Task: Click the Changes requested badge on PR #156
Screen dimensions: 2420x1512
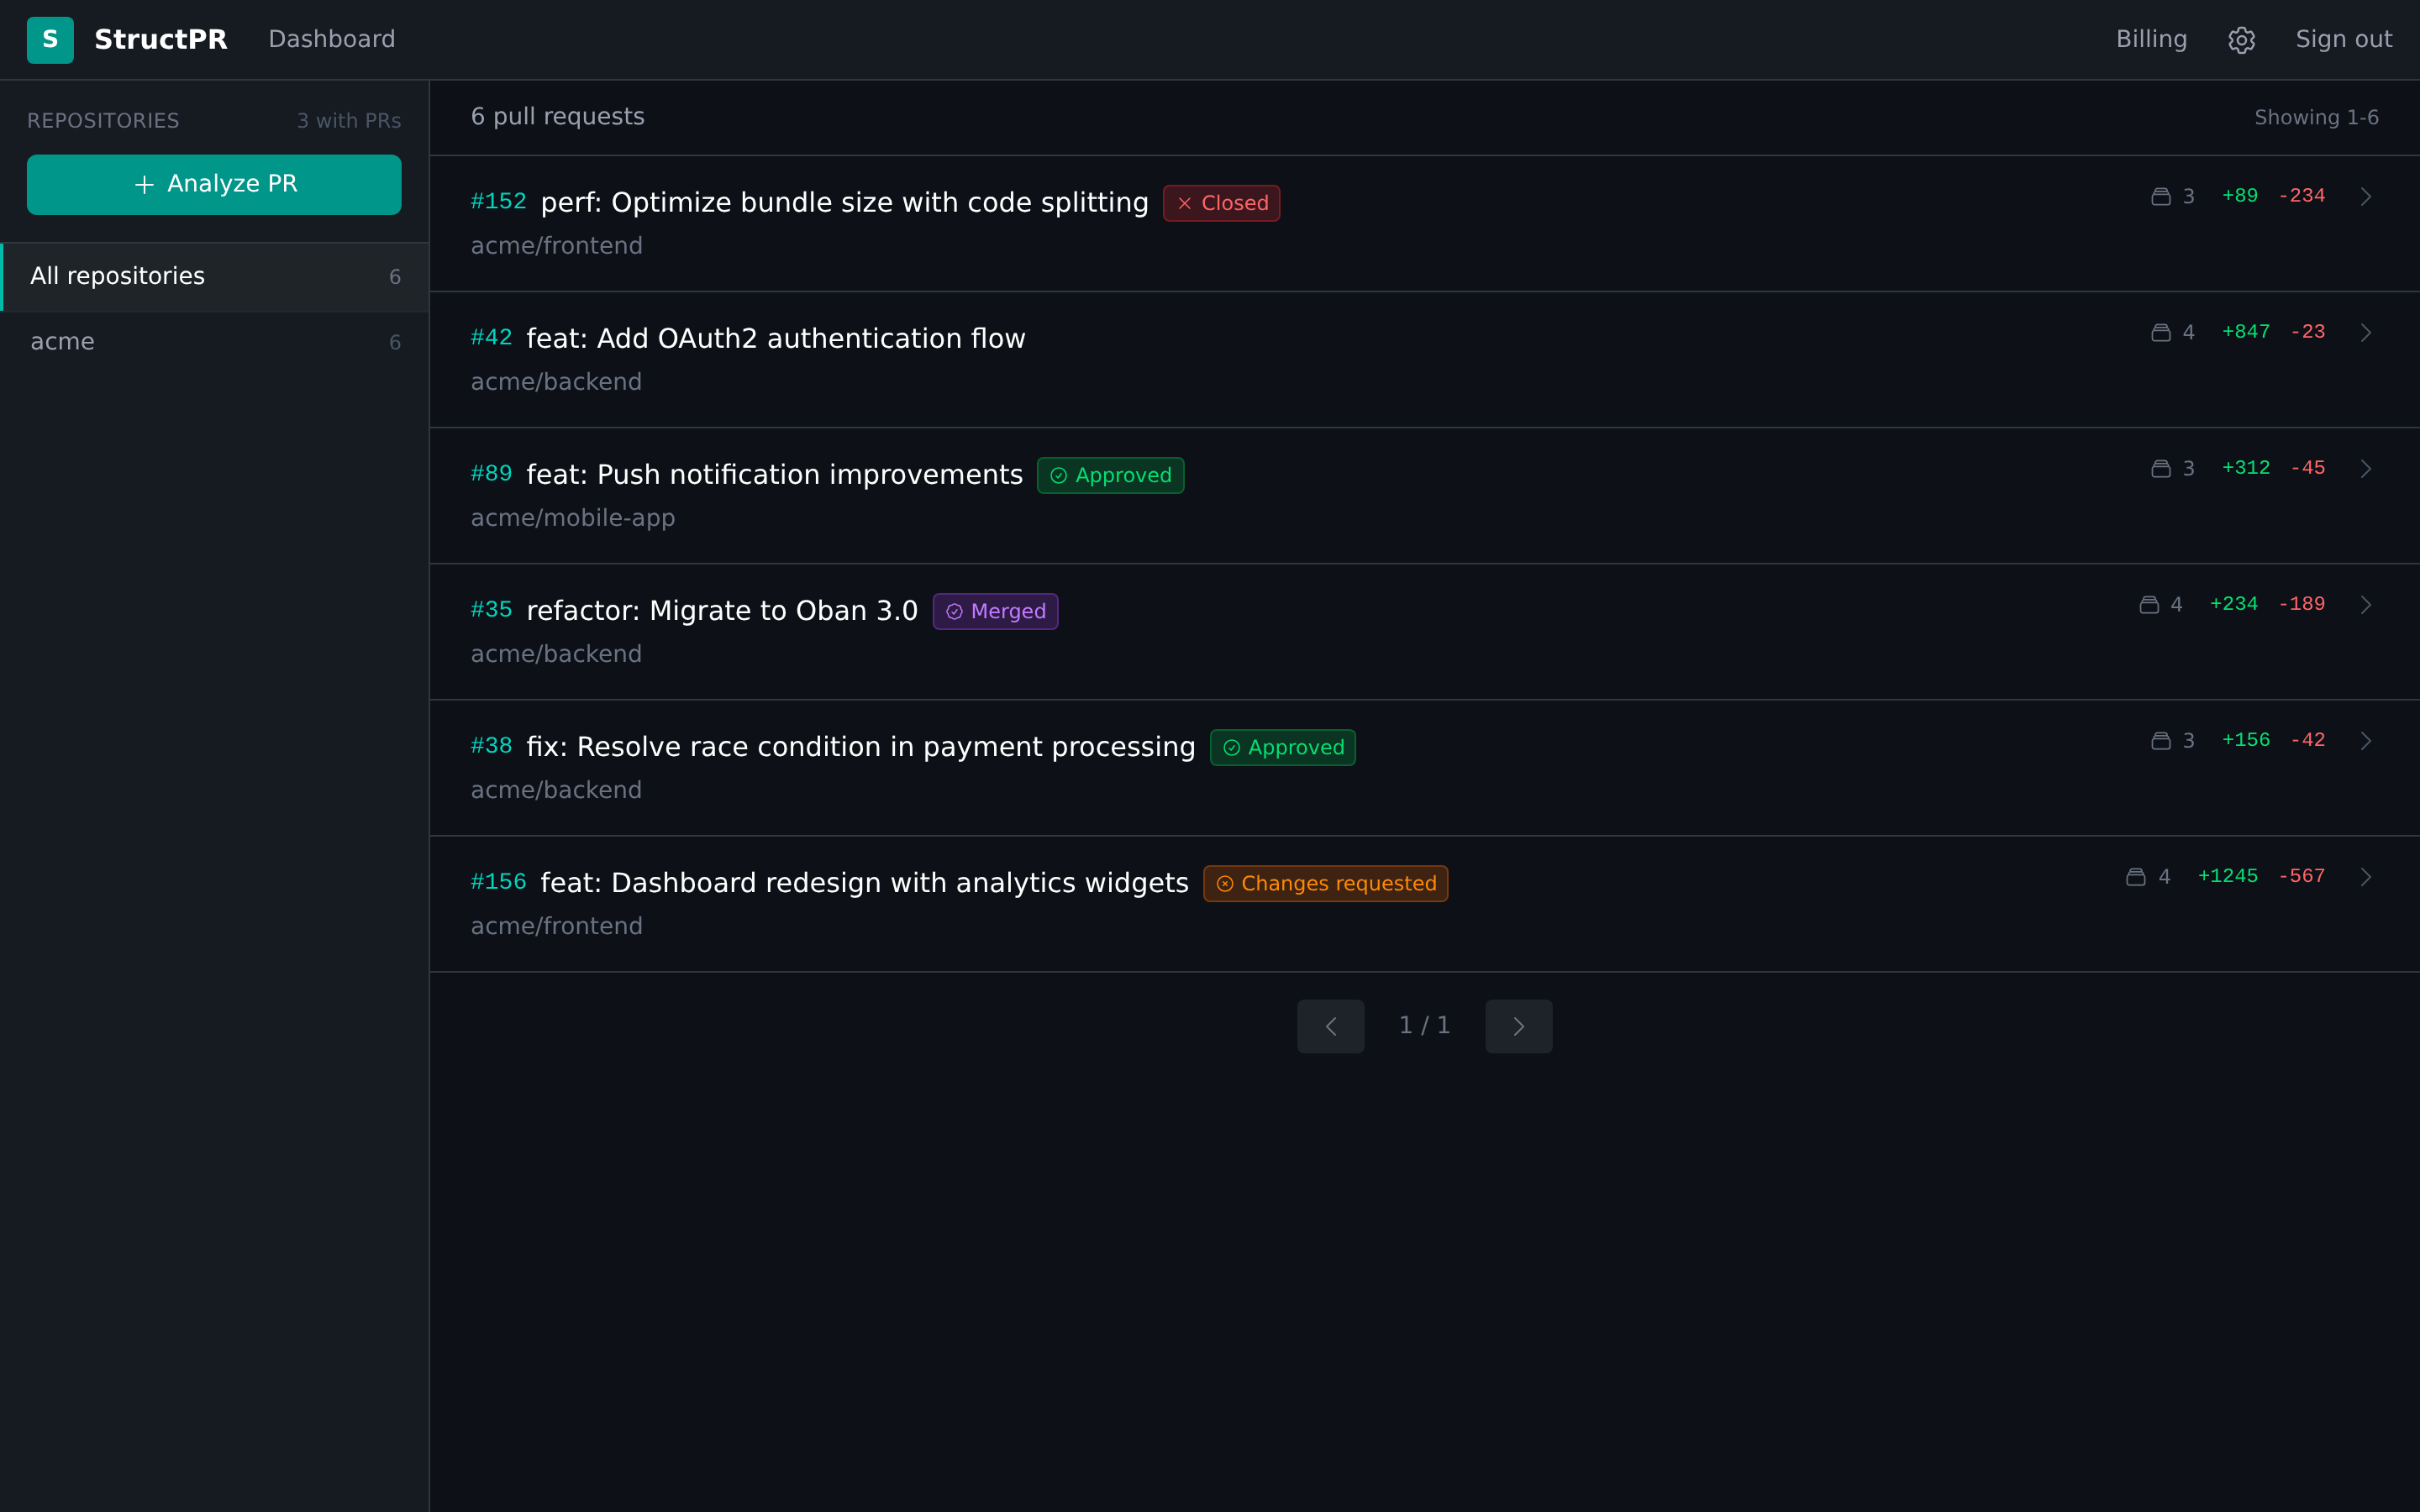Action: tap(1325, 883)
